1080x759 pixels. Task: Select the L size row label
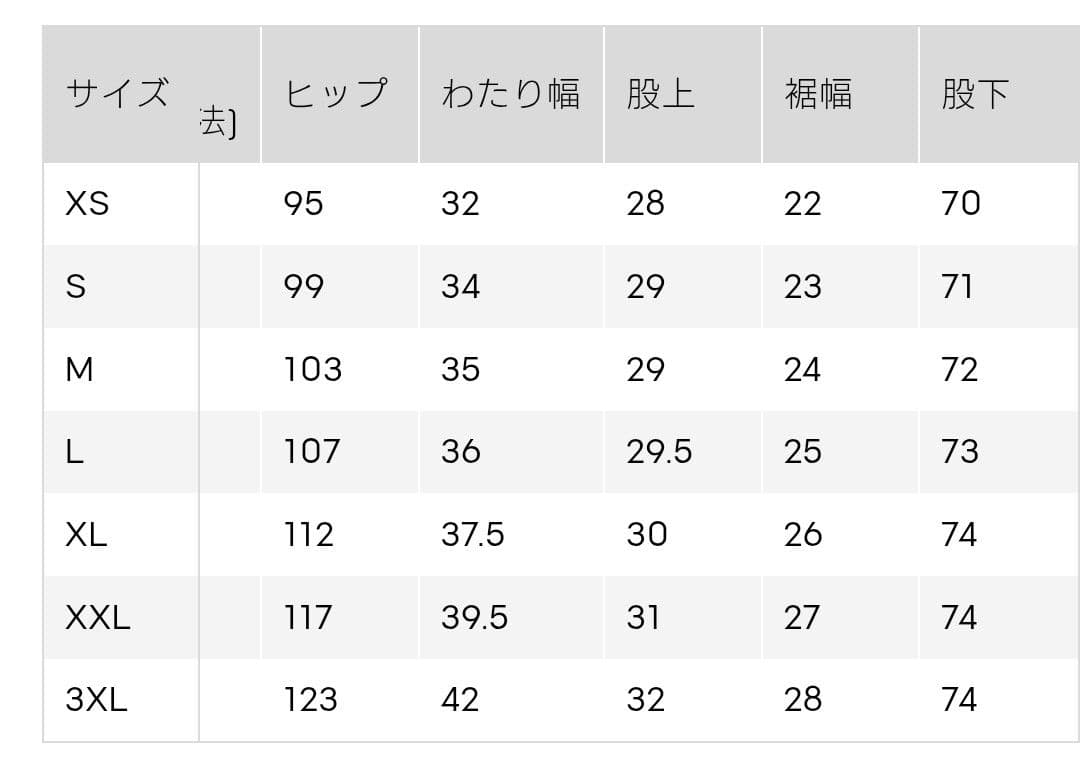click(74, 452)
